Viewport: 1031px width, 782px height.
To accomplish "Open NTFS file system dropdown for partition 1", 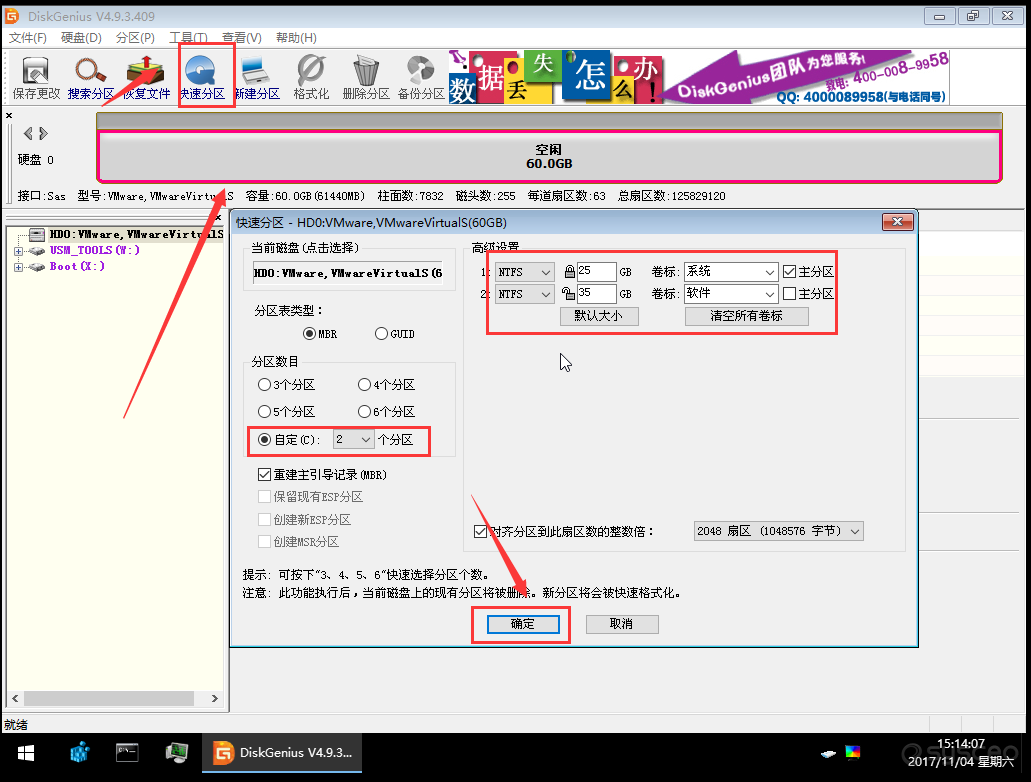I will [x=524, y=272].
